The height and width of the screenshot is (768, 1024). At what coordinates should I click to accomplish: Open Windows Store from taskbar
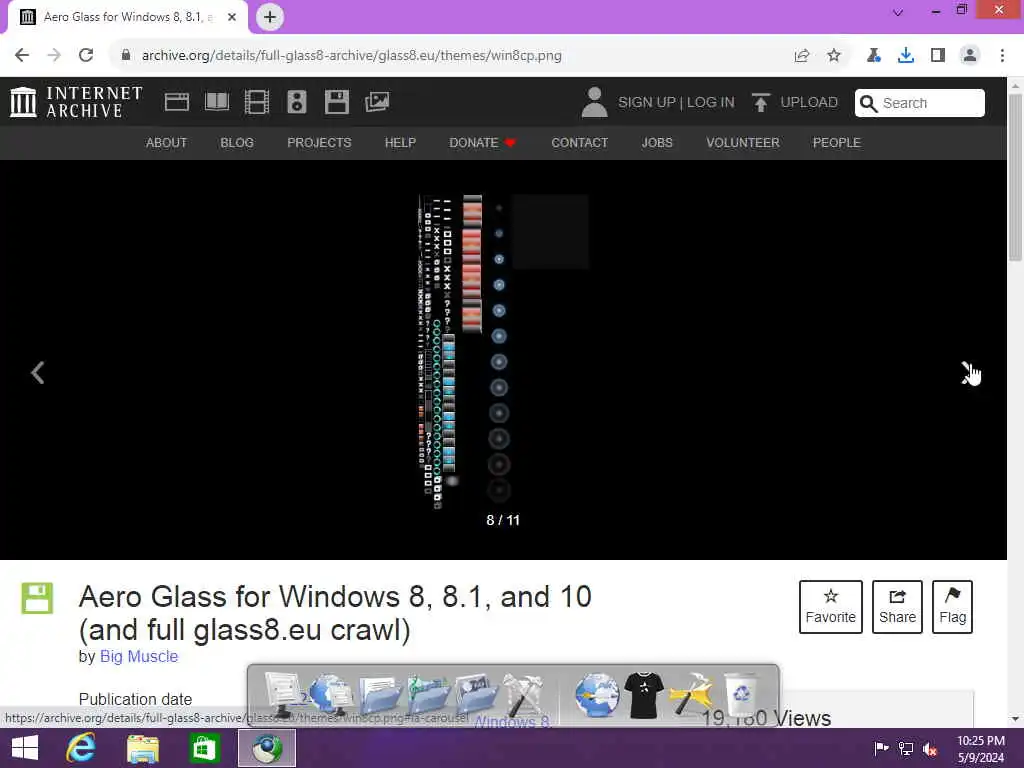(x=204, y=748)
